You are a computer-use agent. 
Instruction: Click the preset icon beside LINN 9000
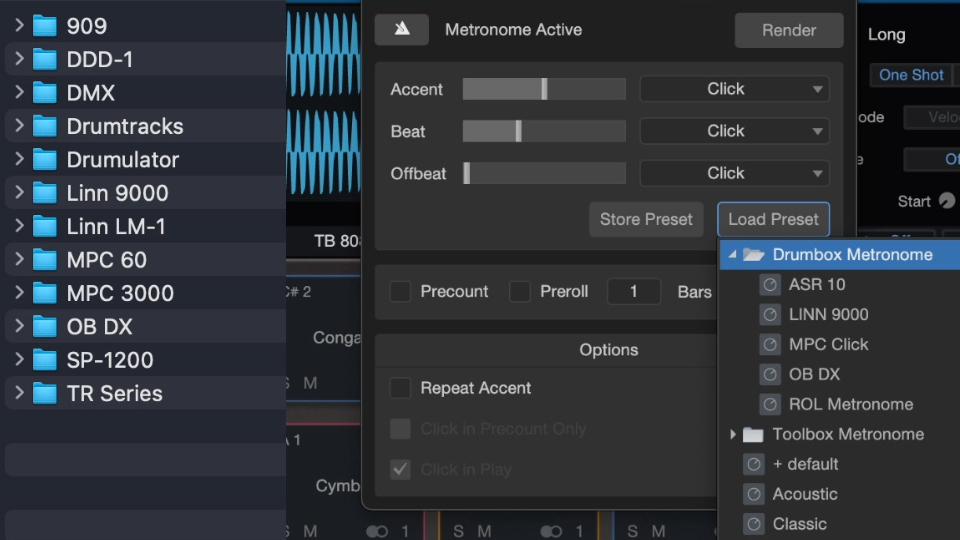[x=770, y=315]
